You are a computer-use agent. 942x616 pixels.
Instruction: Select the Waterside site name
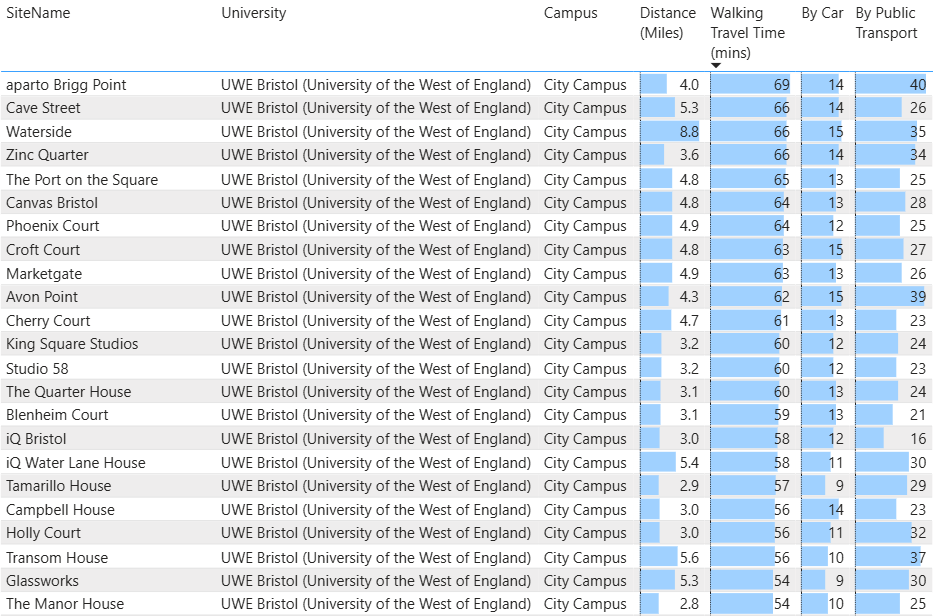[38, 132]
